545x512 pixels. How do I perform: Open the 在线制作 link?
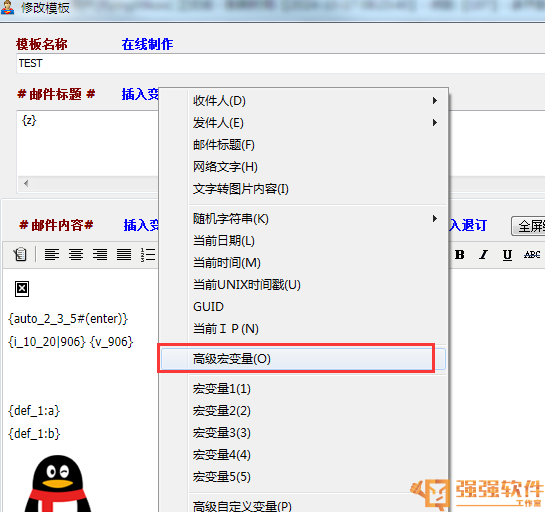pos(147,44)
